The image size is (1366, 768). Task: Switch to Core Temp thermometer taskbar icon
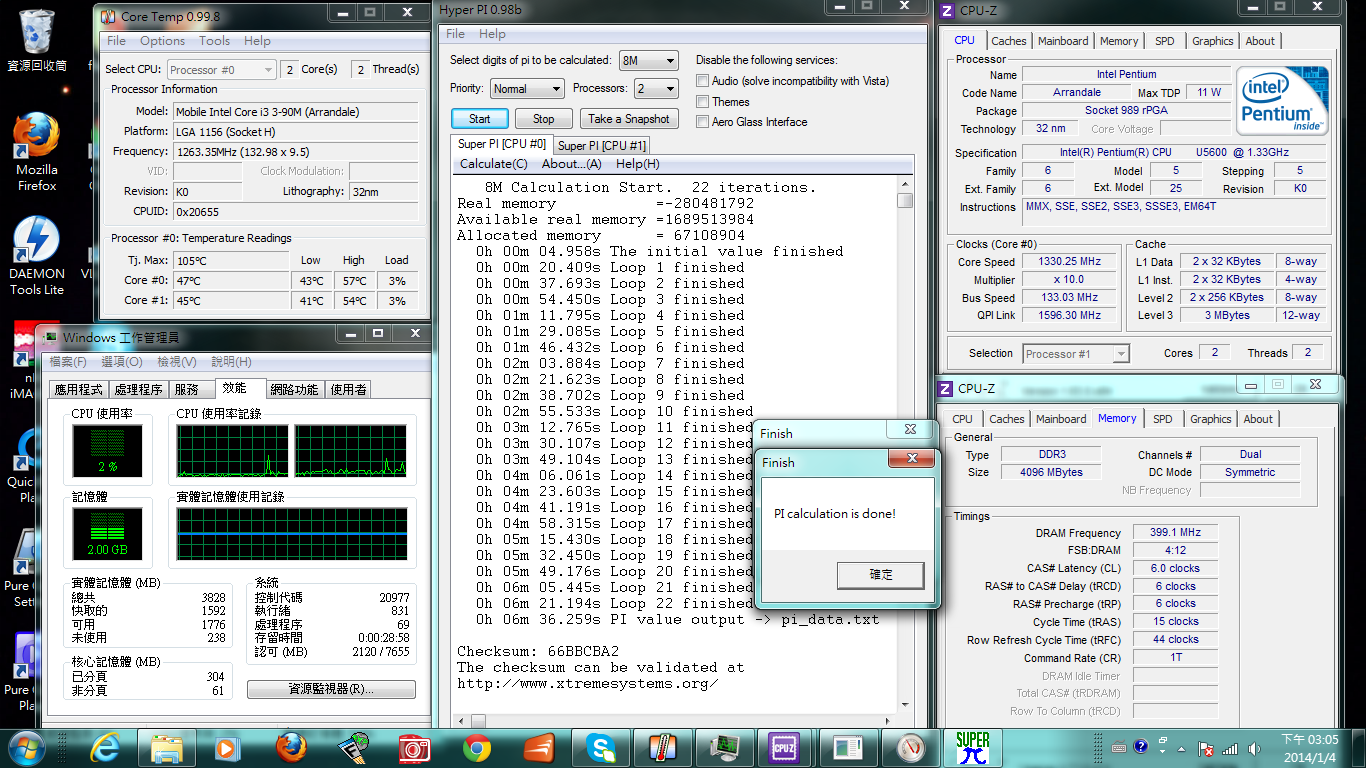coord(663,747)
